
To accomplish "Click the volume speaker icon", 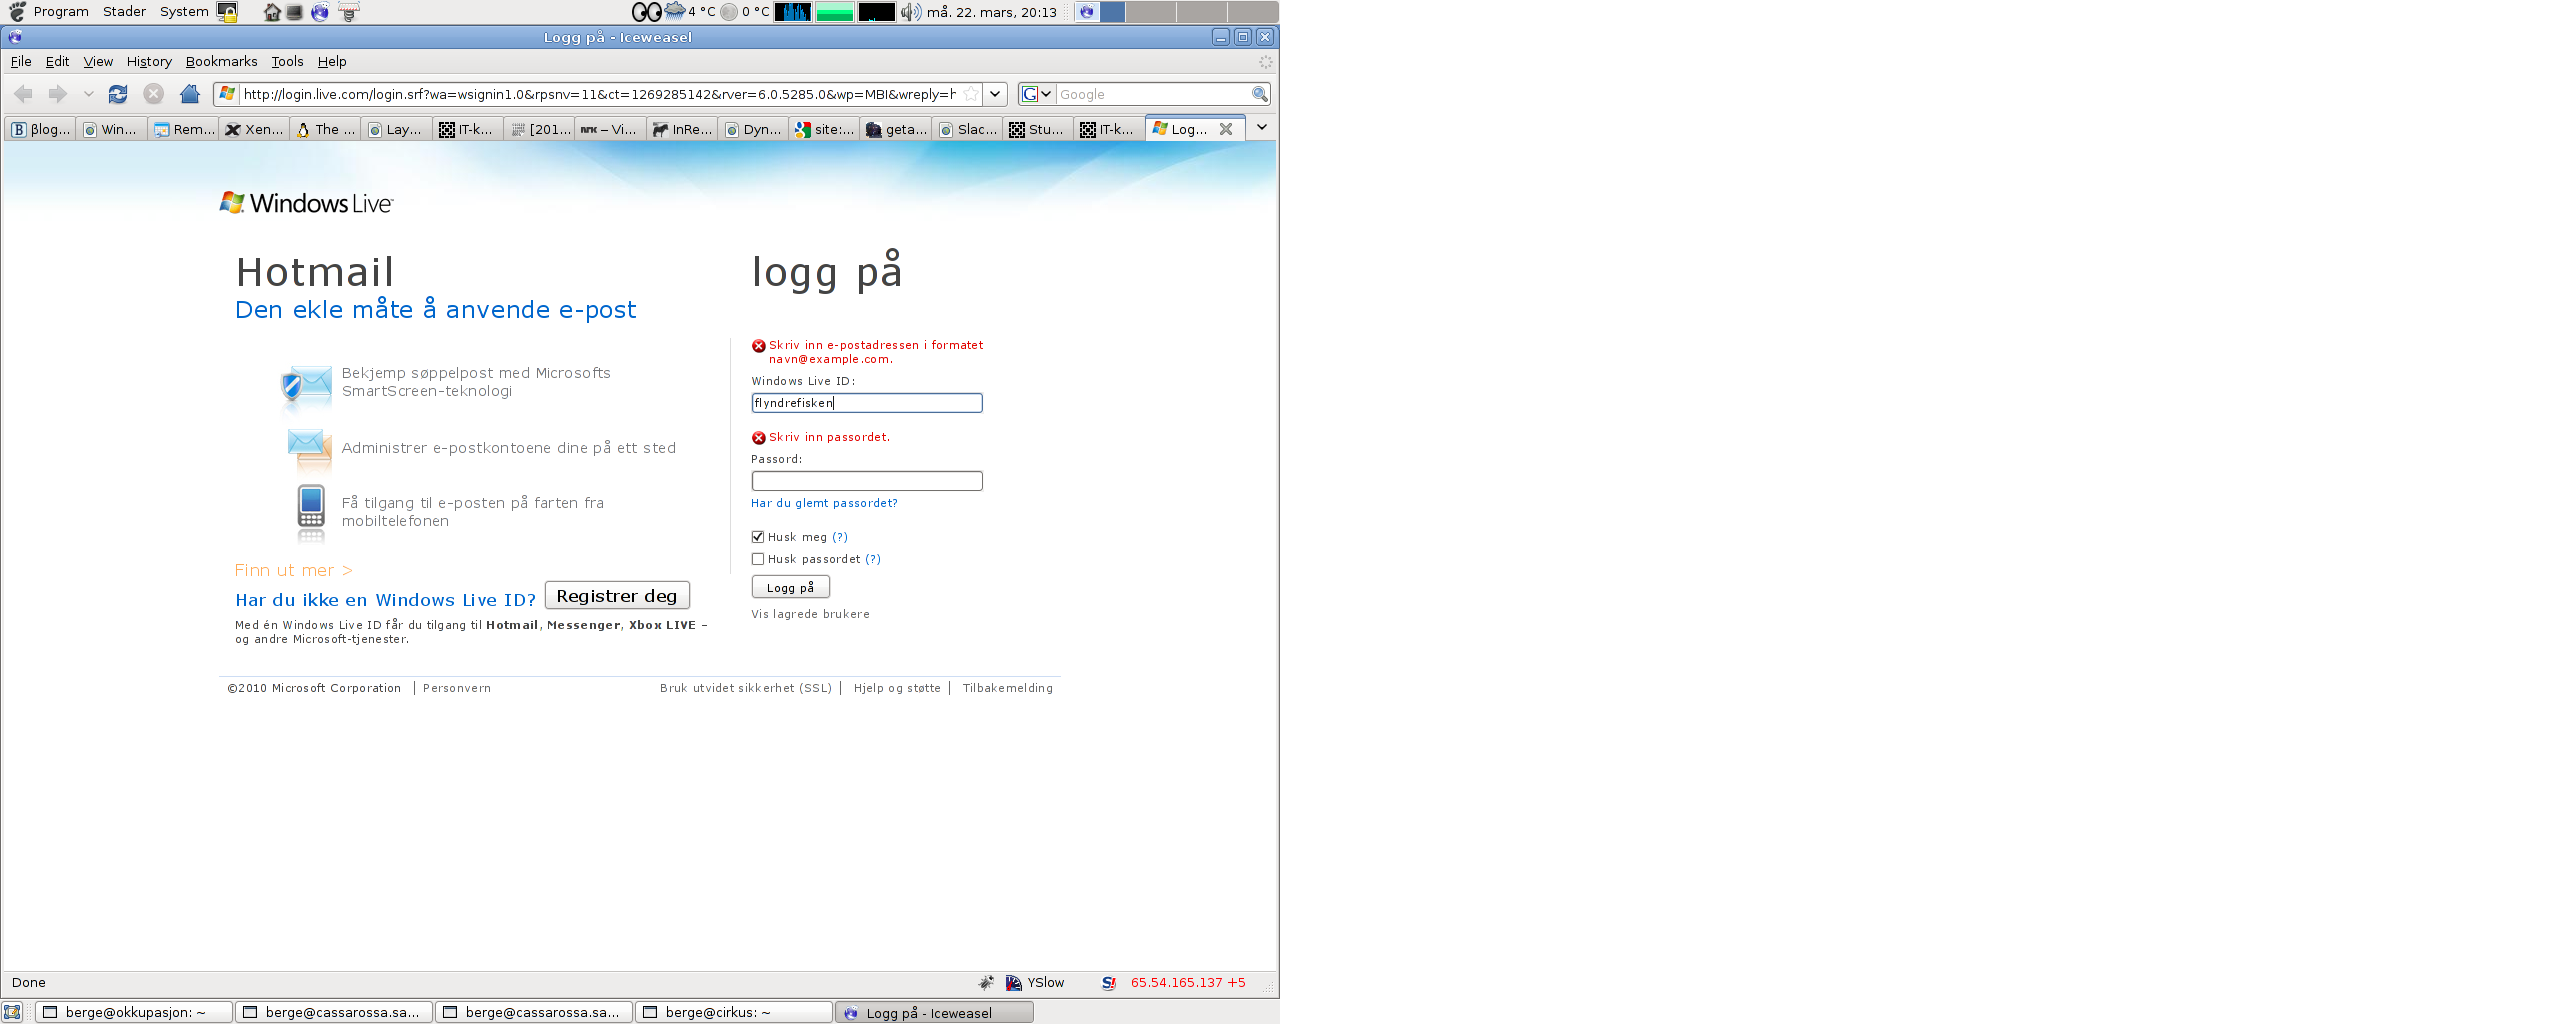I will click(910, 12).
